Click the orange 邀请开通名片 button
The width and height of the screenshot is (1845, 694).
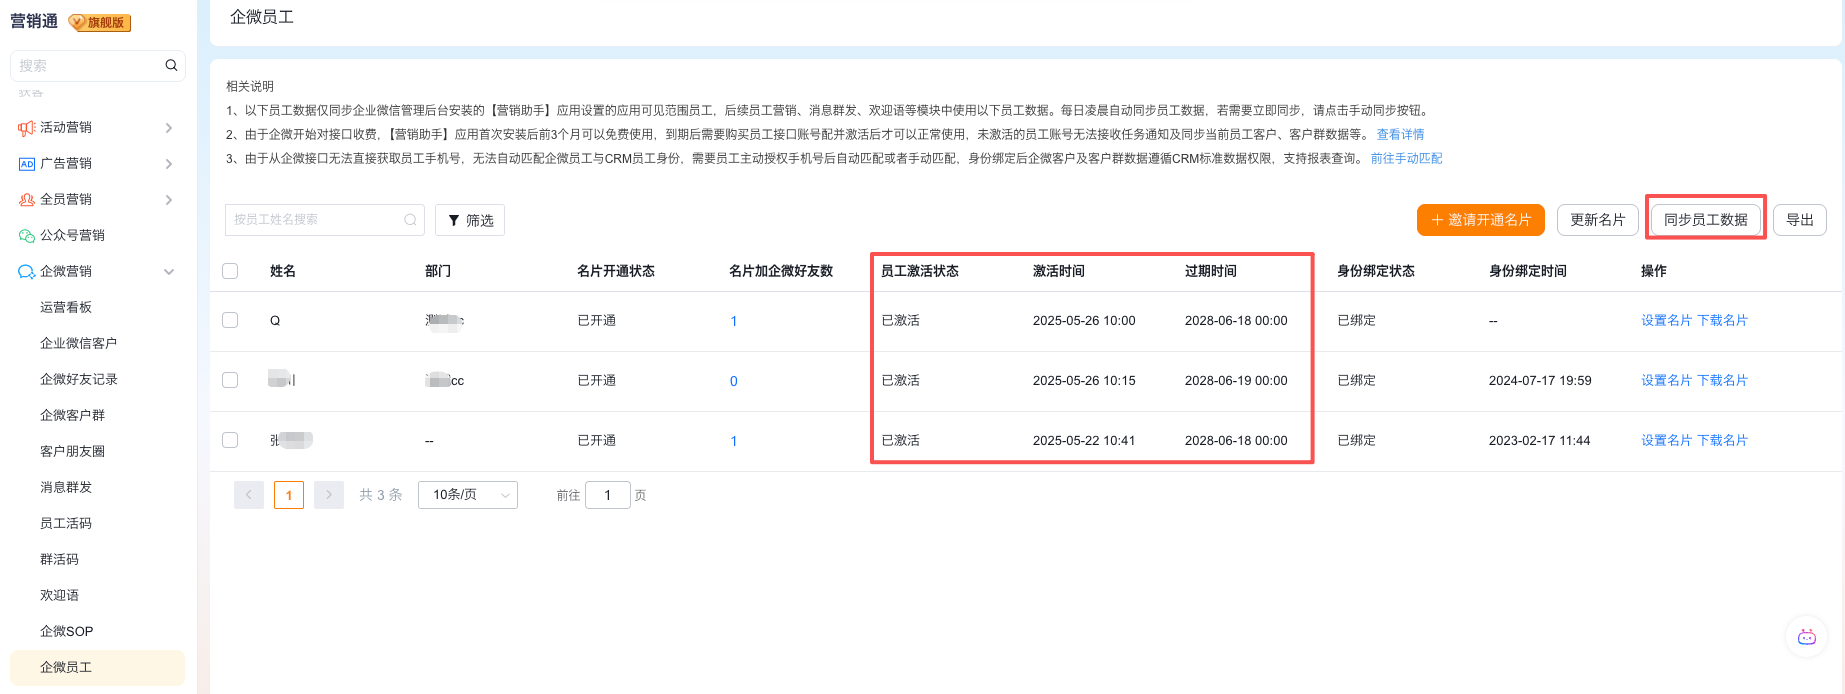pos(1480,220)
